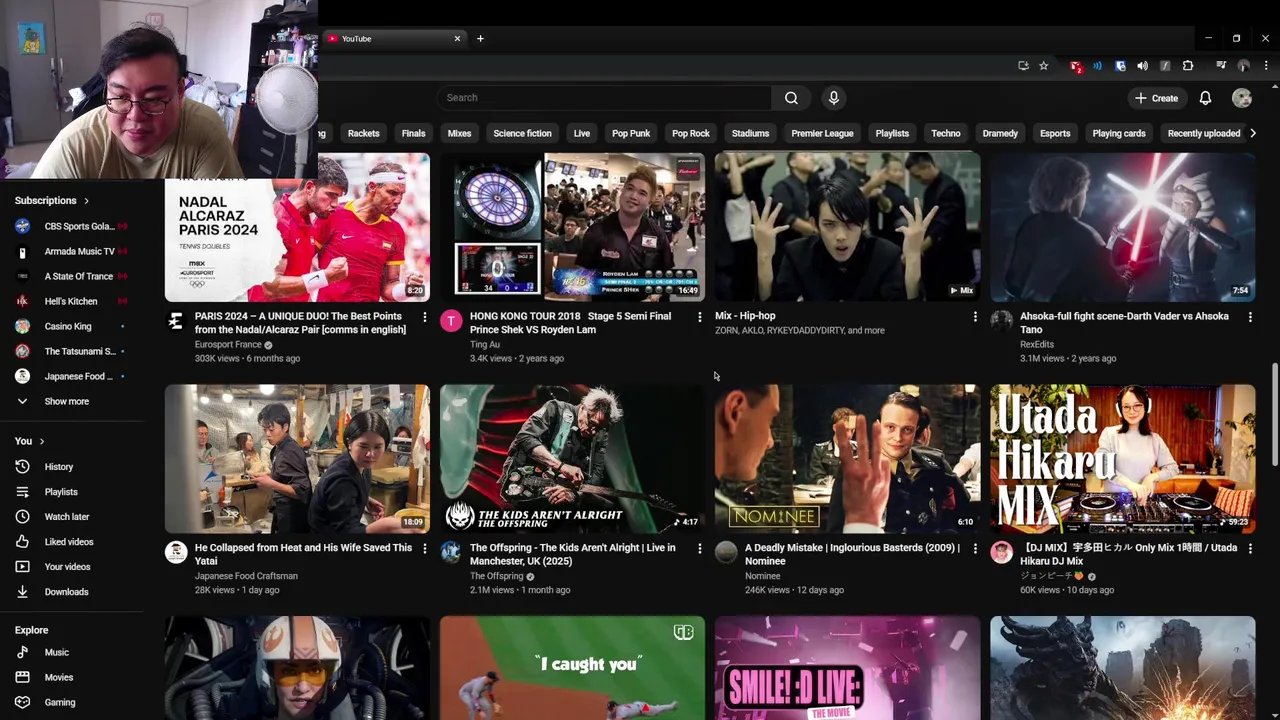Open options menu for PARIS 2024 video
Viewport: 1280px width, 720px height.
[424, 317]
